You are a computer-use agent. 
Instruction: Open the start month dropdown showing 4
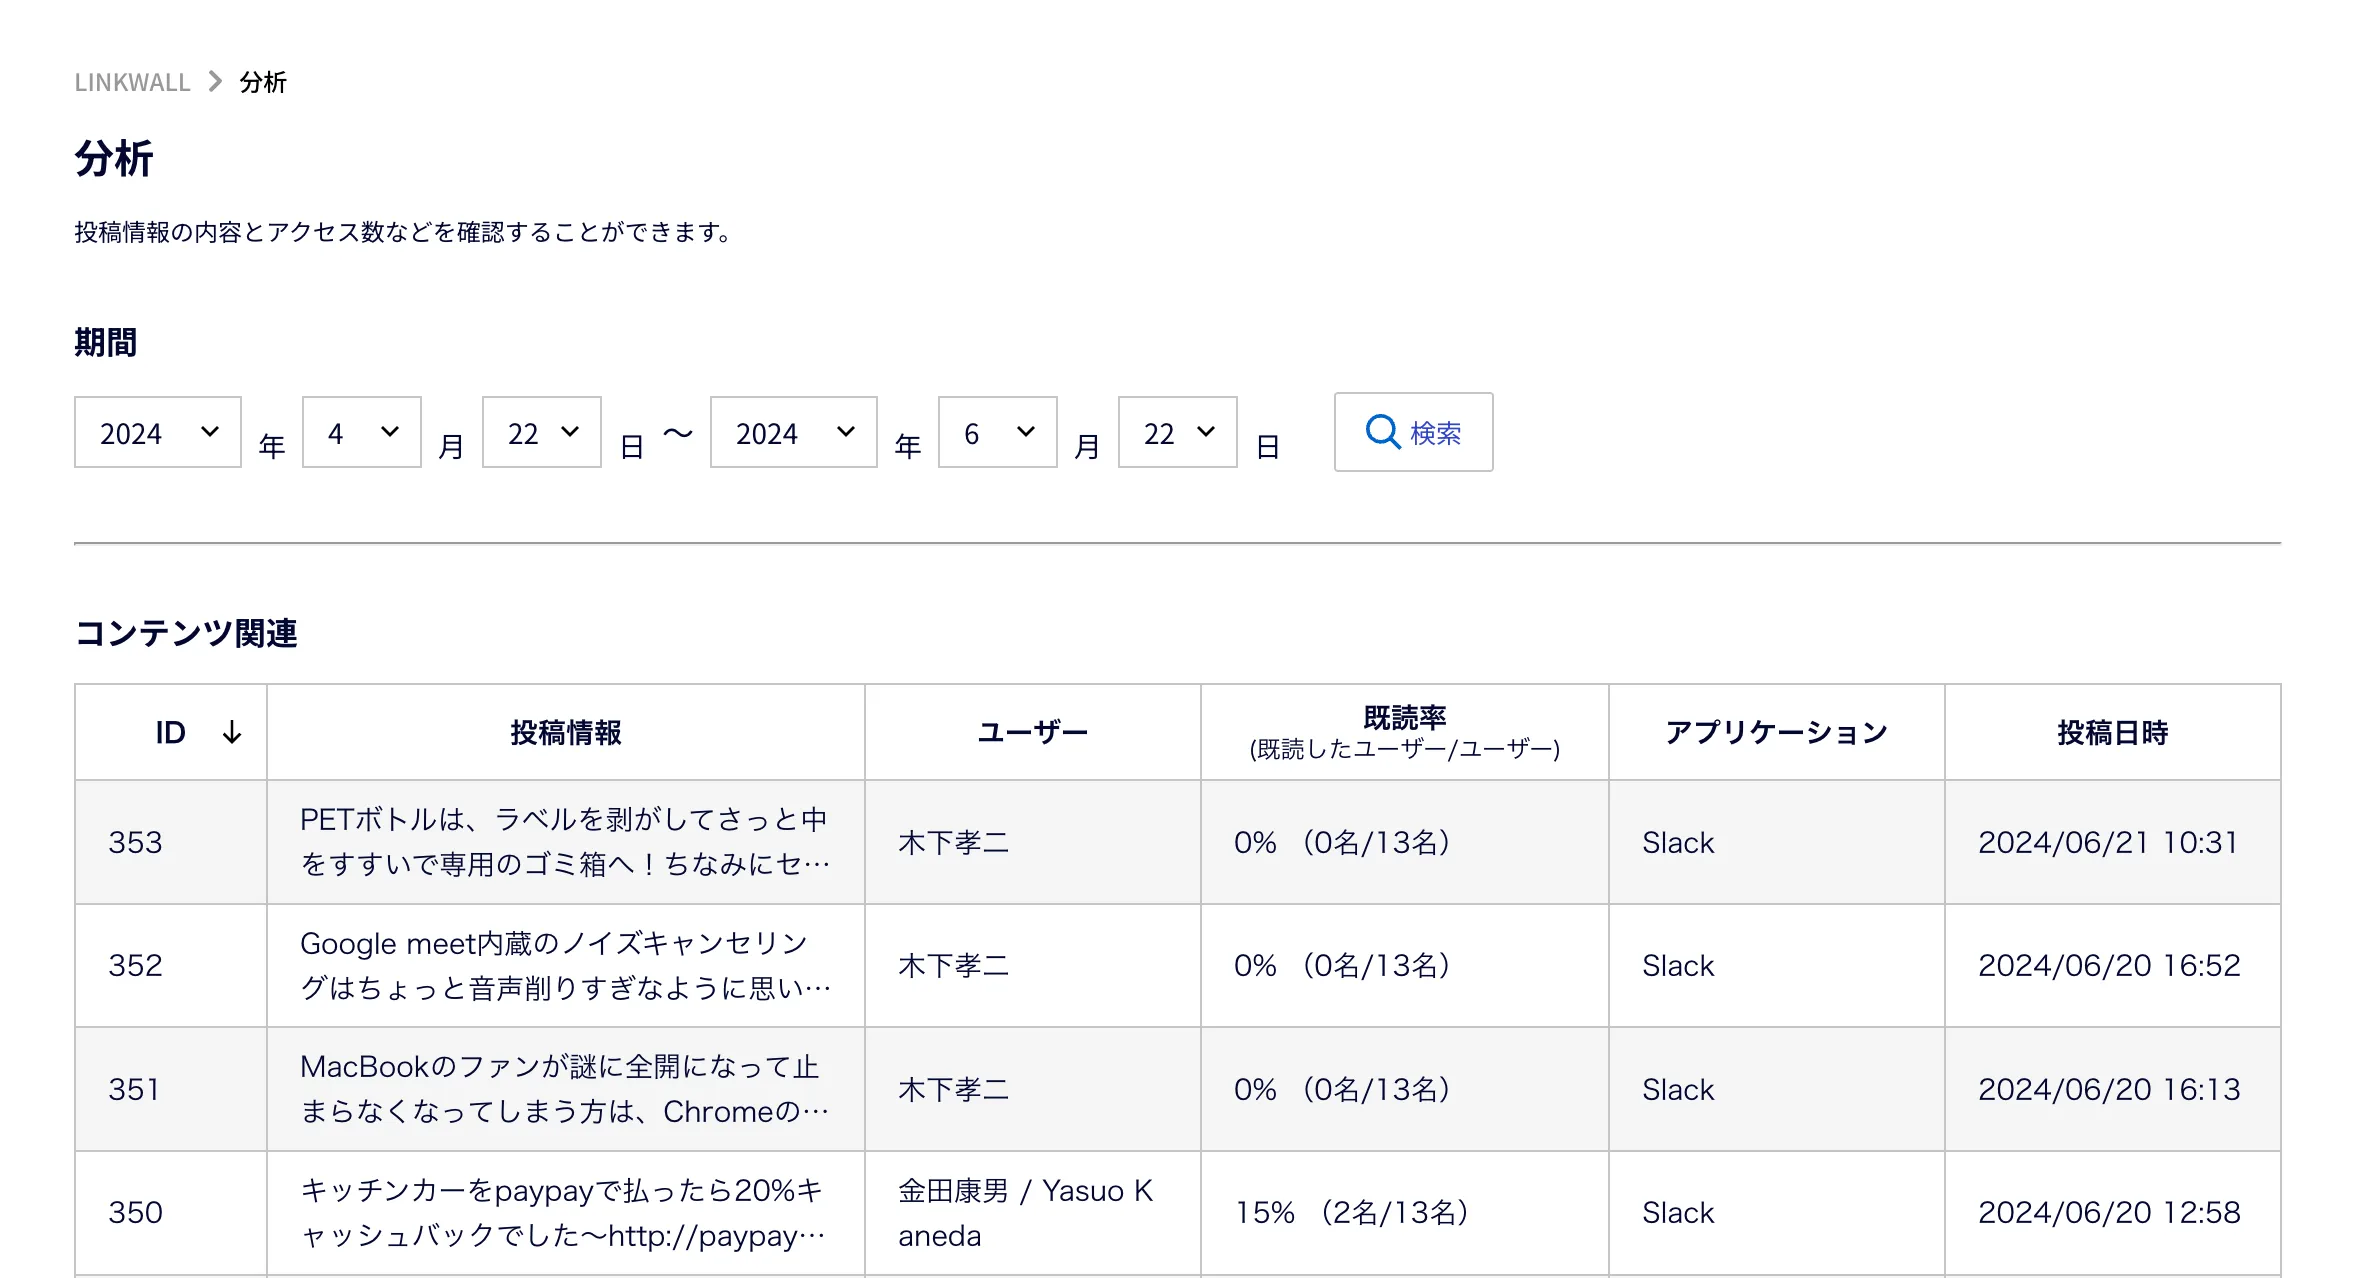point(362,432)
